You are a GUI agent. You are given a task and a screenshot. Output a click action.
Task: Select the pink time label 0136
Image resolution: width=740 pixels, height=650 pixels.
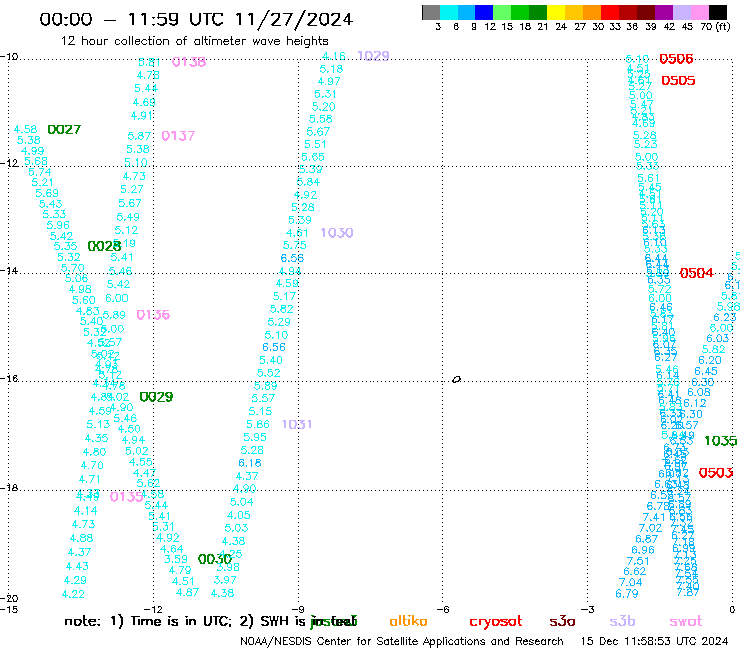[153, 315]
